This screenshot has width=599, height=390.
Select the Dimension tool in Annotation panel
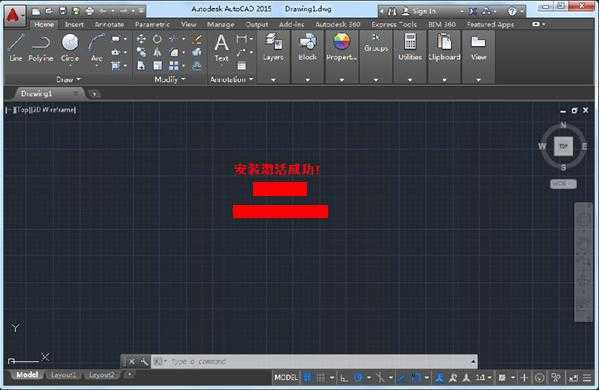[x=241, y=39]
